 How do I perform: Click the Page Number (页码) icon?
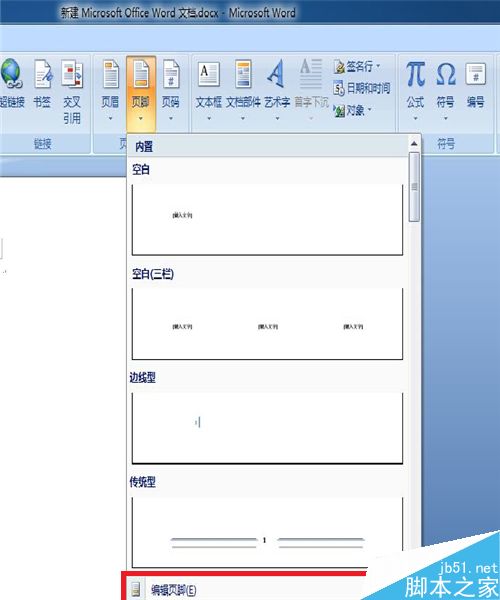coord(171,74)
